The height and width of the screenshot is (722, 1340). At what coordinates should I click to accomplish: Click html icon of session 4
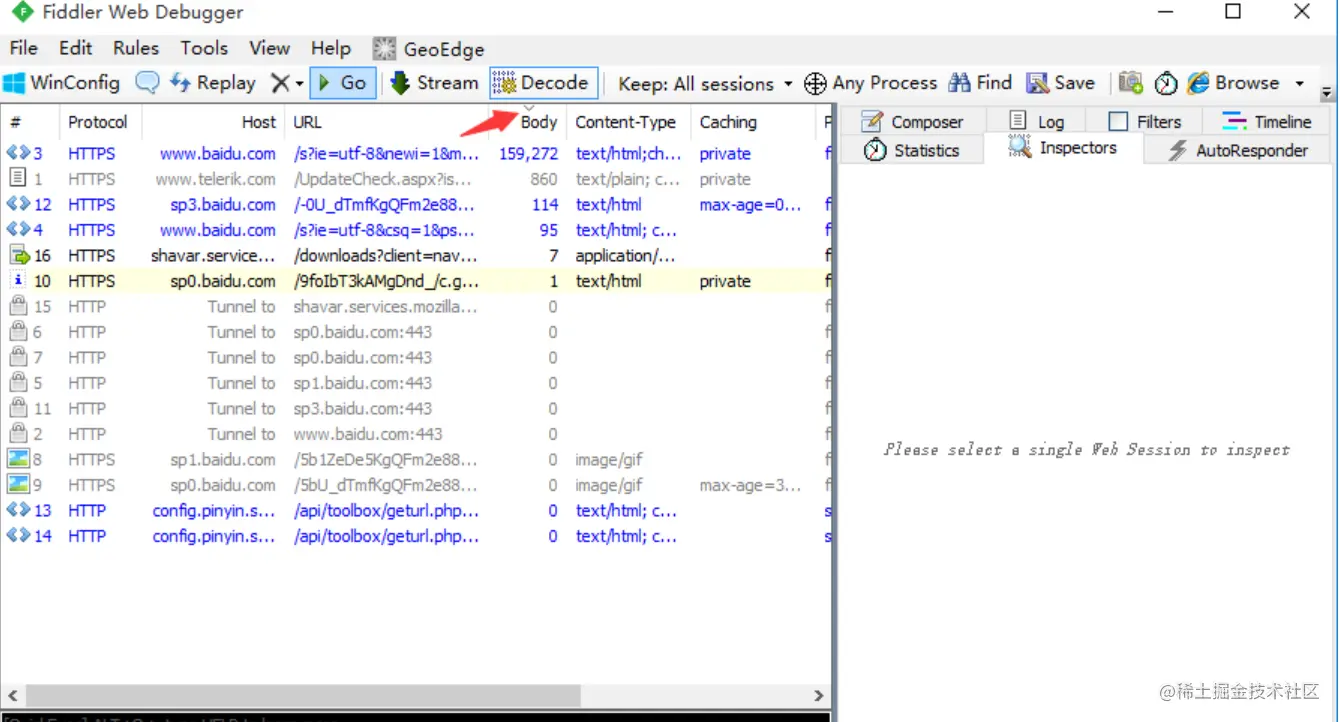(18, 230)
